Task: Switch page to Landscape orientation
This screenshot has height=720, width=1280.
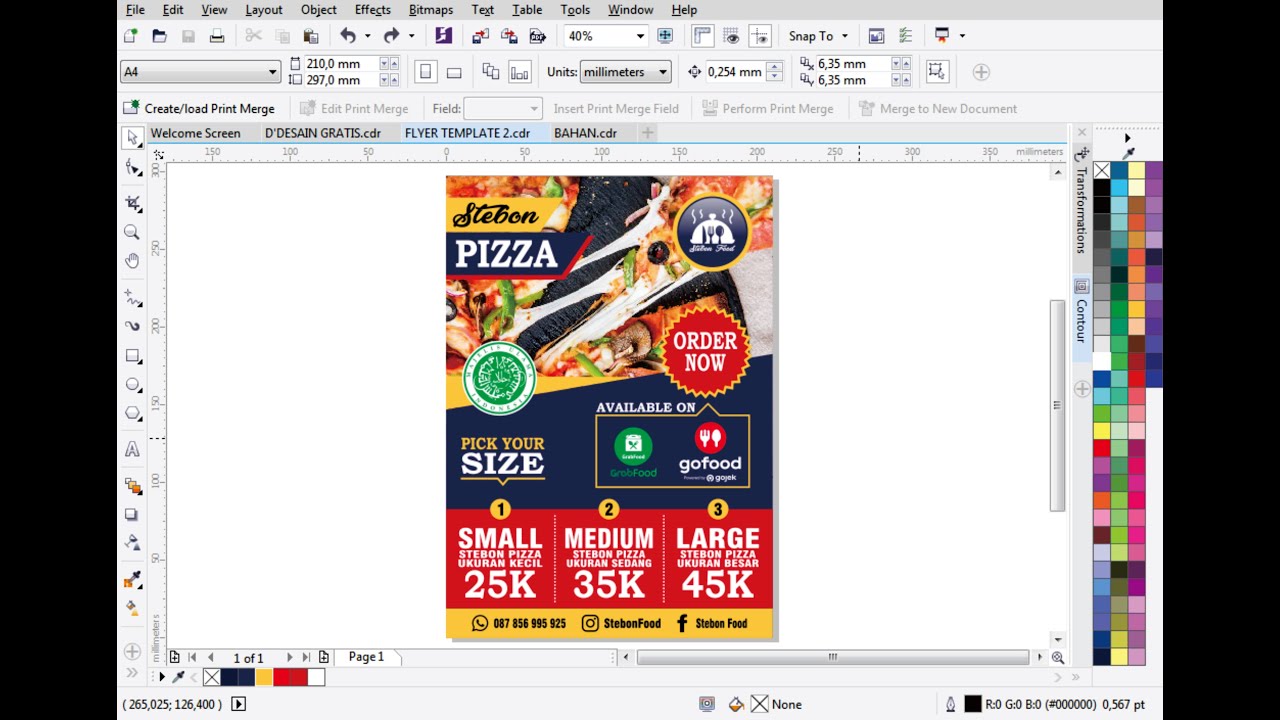Action: point(454,72)
